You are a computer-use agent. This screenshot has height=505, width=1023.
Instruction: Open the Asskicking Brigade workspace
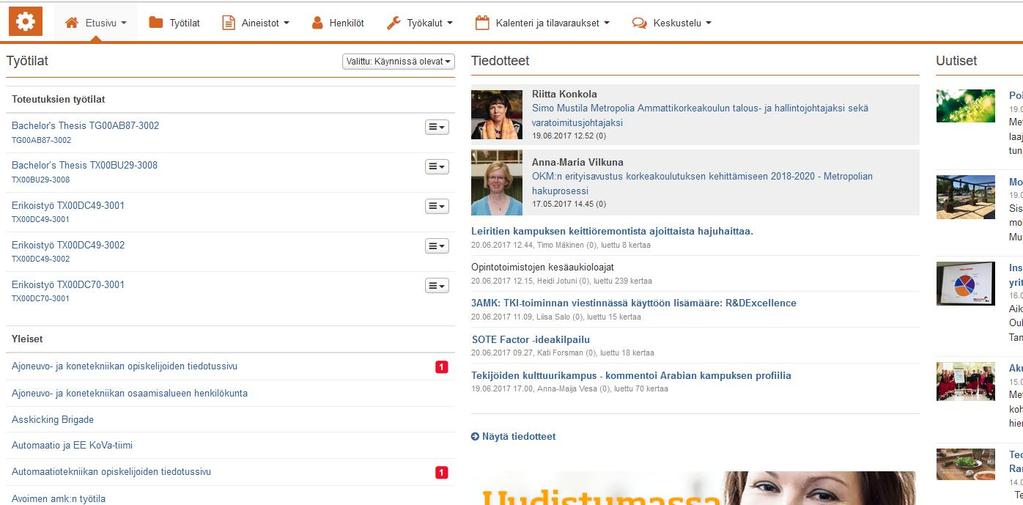click(x=52, y=420)
